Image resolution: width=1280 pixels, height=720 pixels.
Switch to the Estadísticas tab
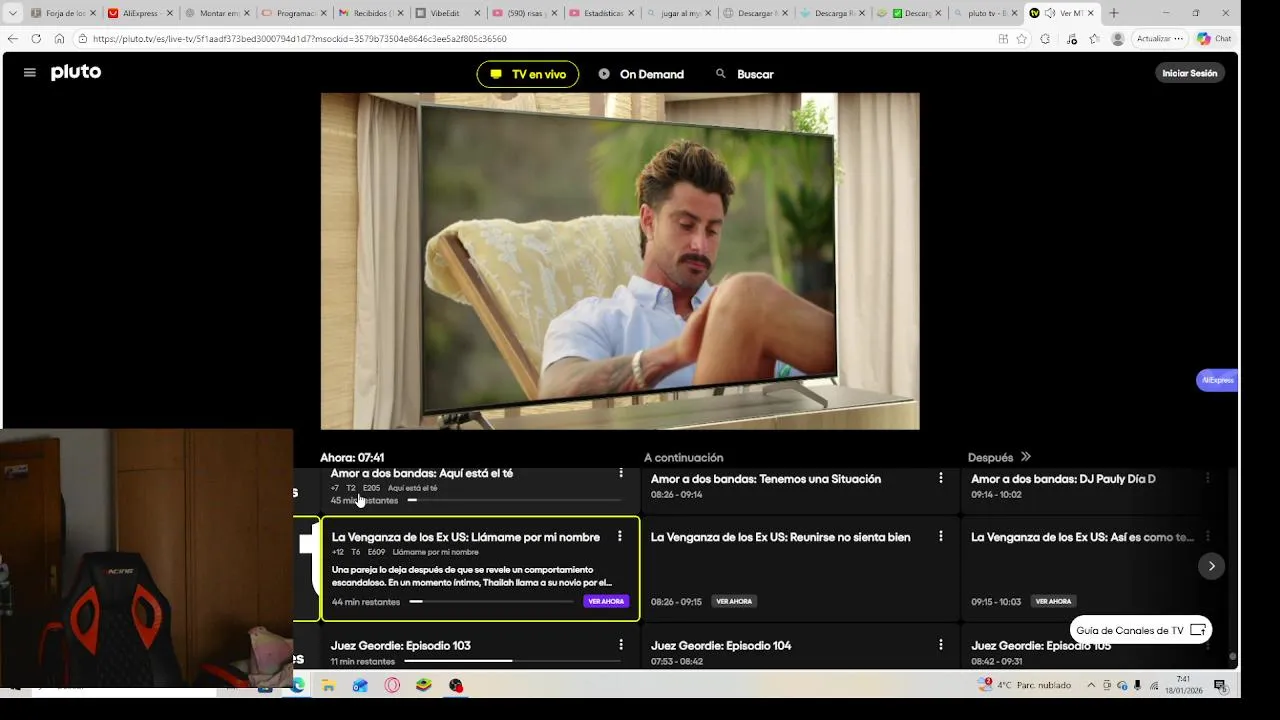point(601,13)
